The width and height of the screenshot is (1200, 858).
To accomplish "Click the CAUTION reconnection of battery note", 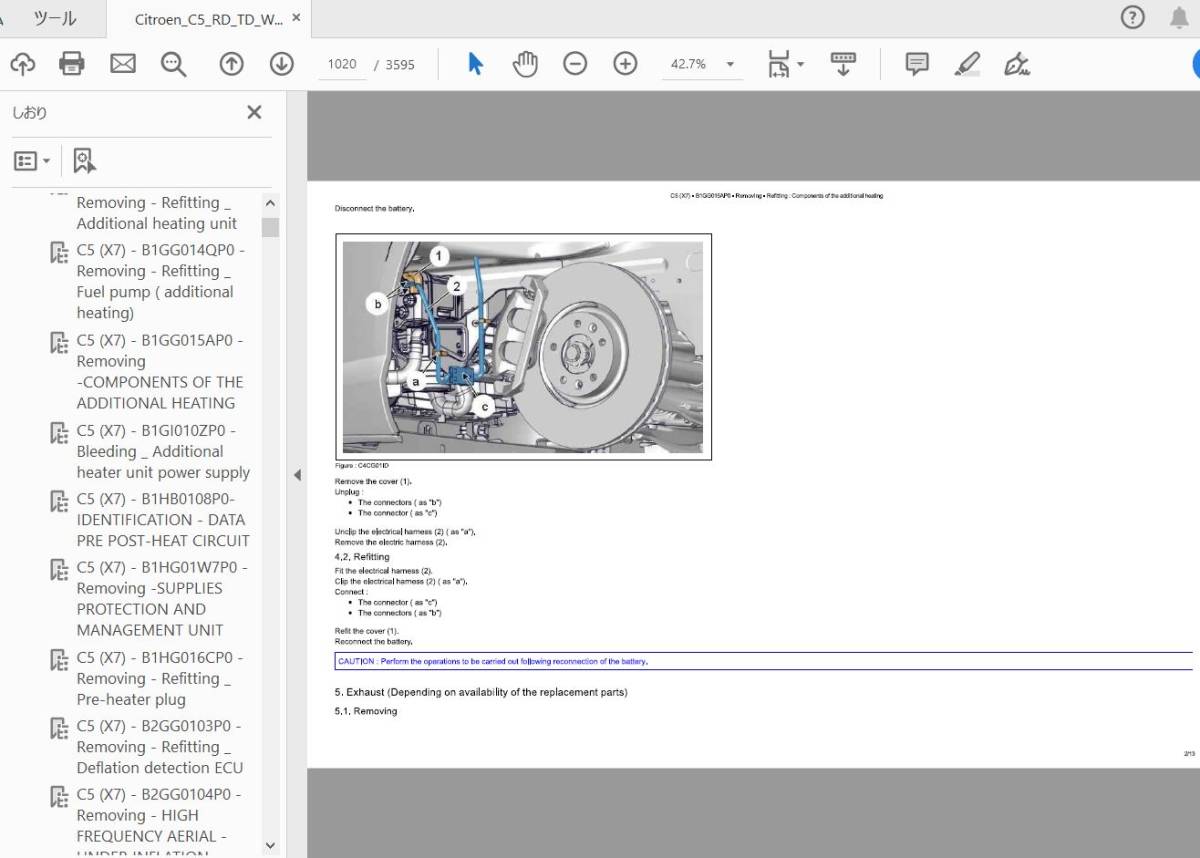I will 764,661.
